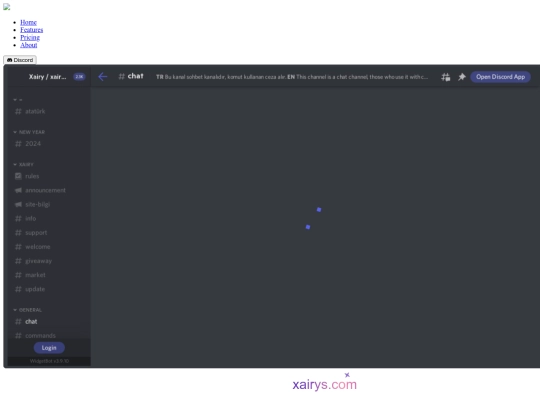Click the member count badge beside server name
Screen dimensions: 540x405
(79, 76)
